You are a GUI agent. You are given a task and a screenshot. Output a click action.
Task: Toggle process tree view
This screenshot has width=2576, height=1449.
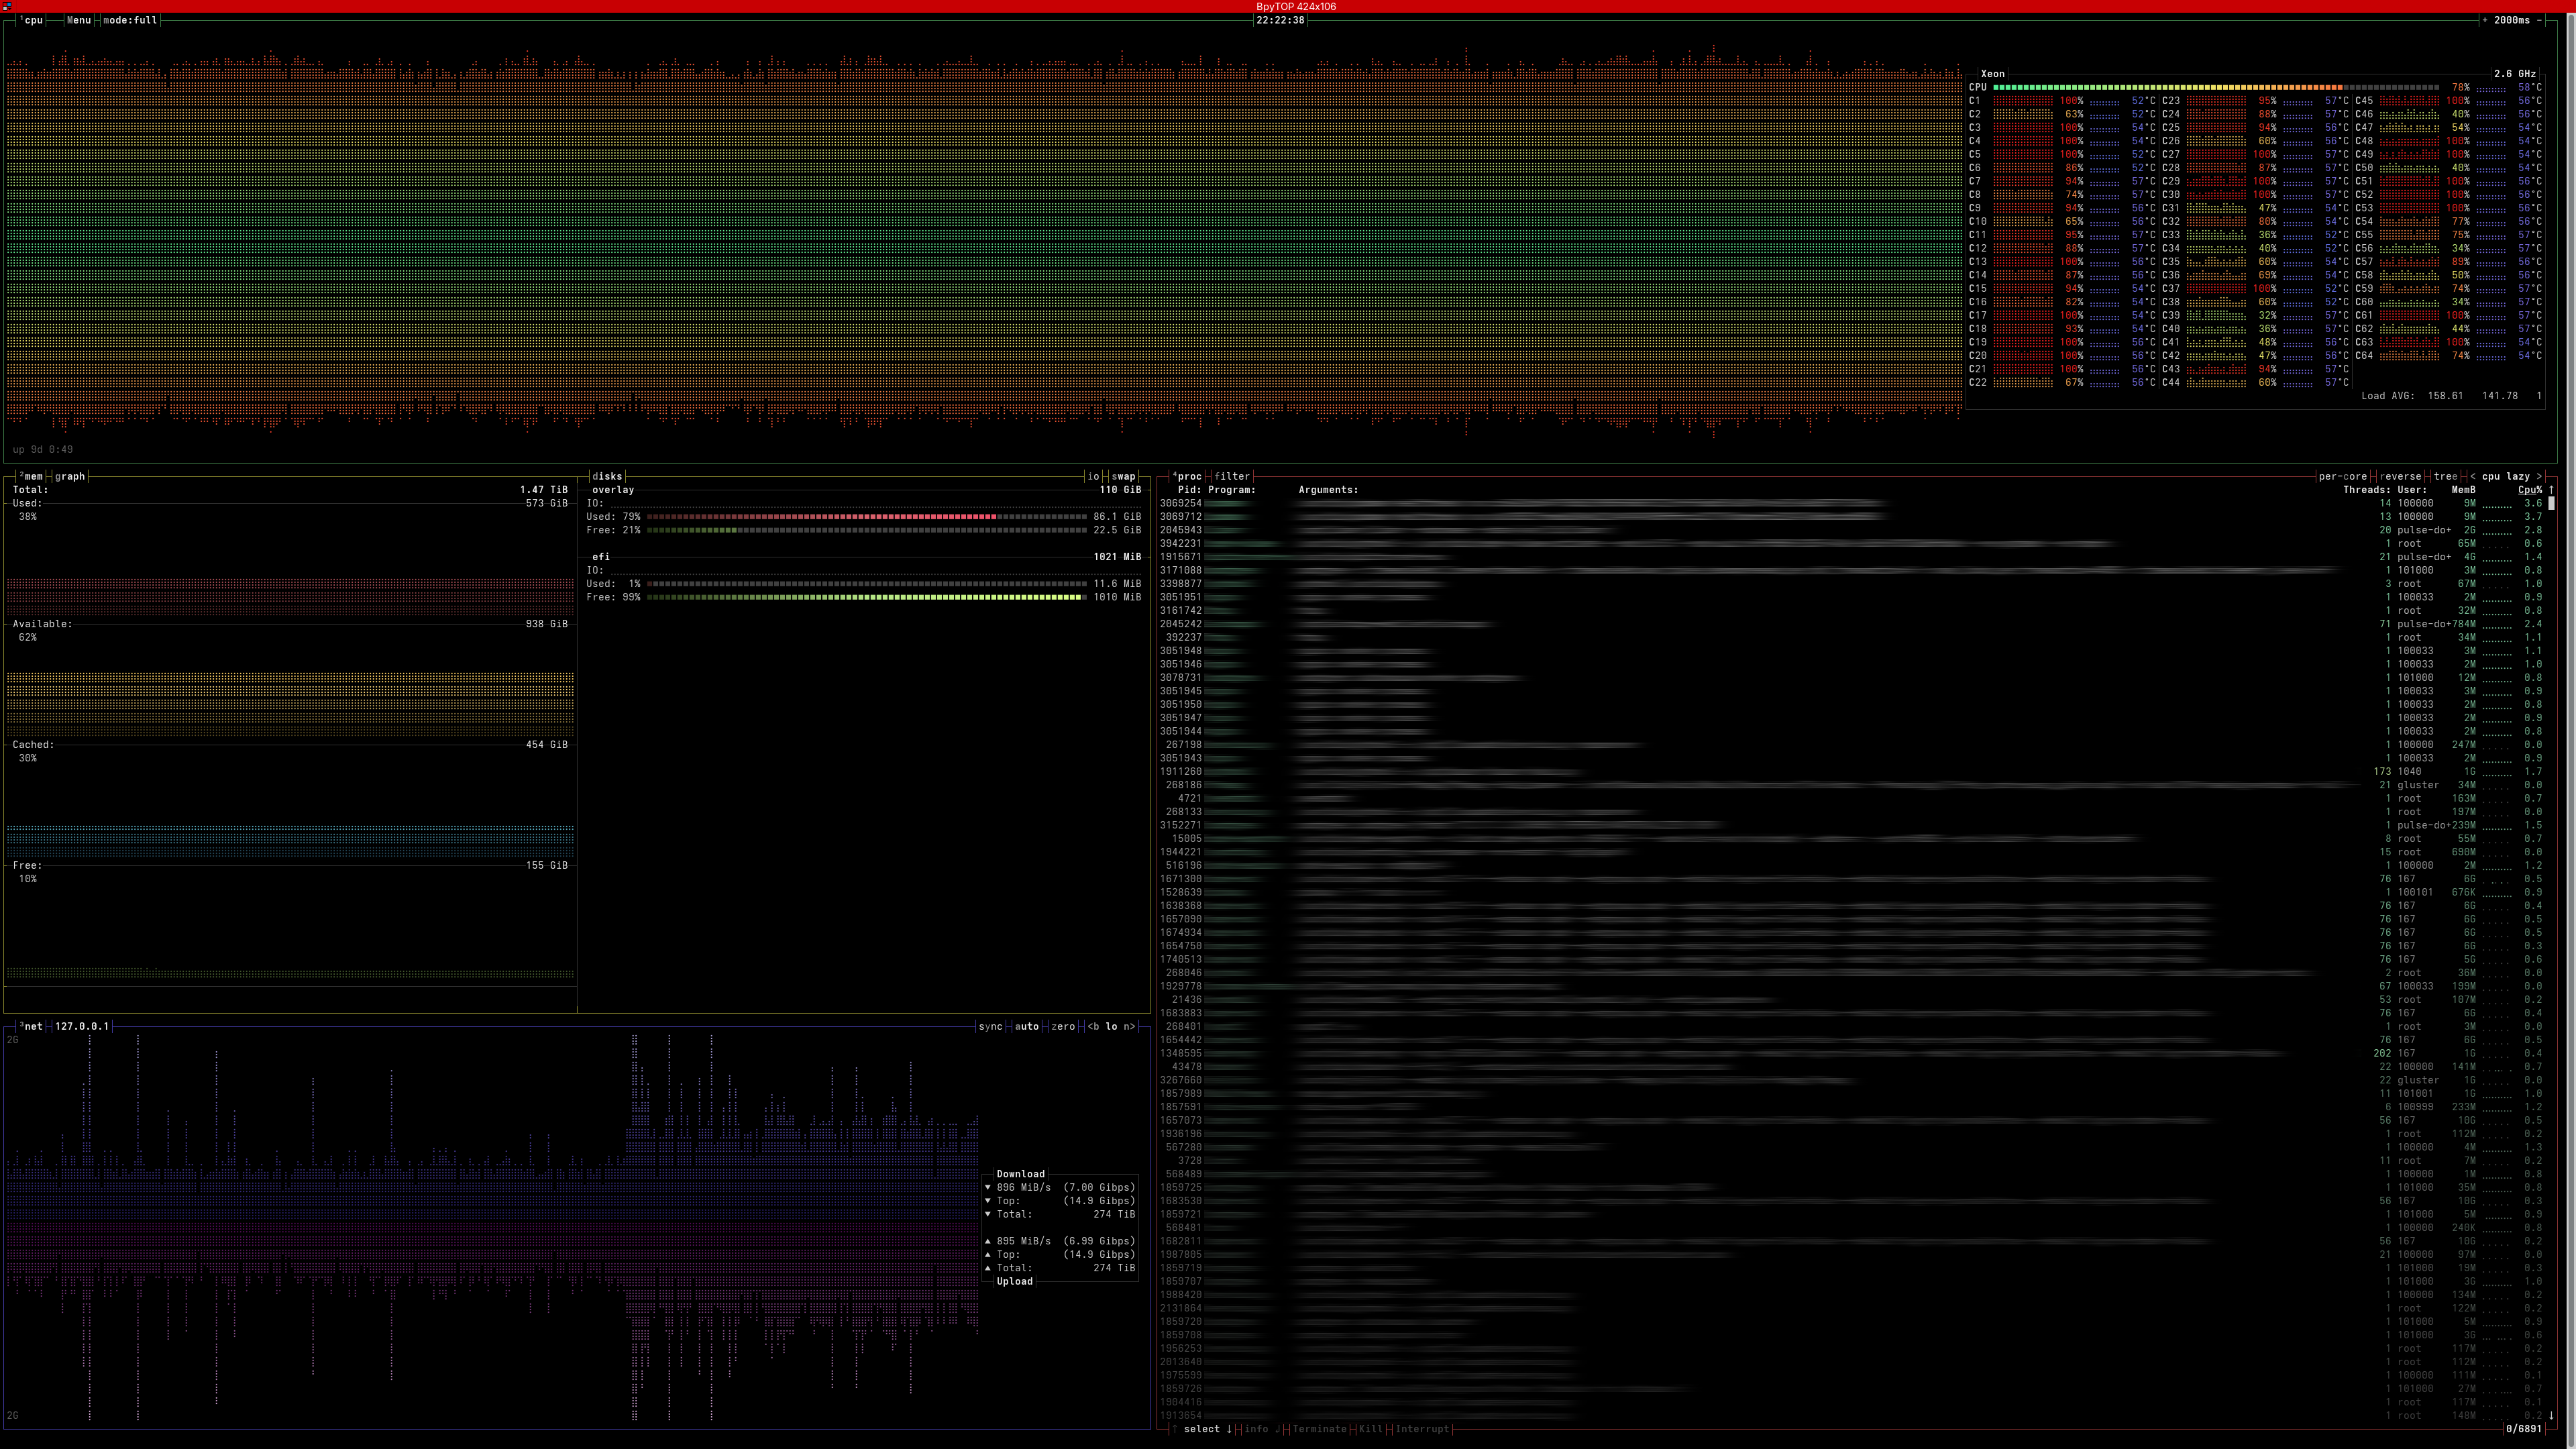(2445, 476)
